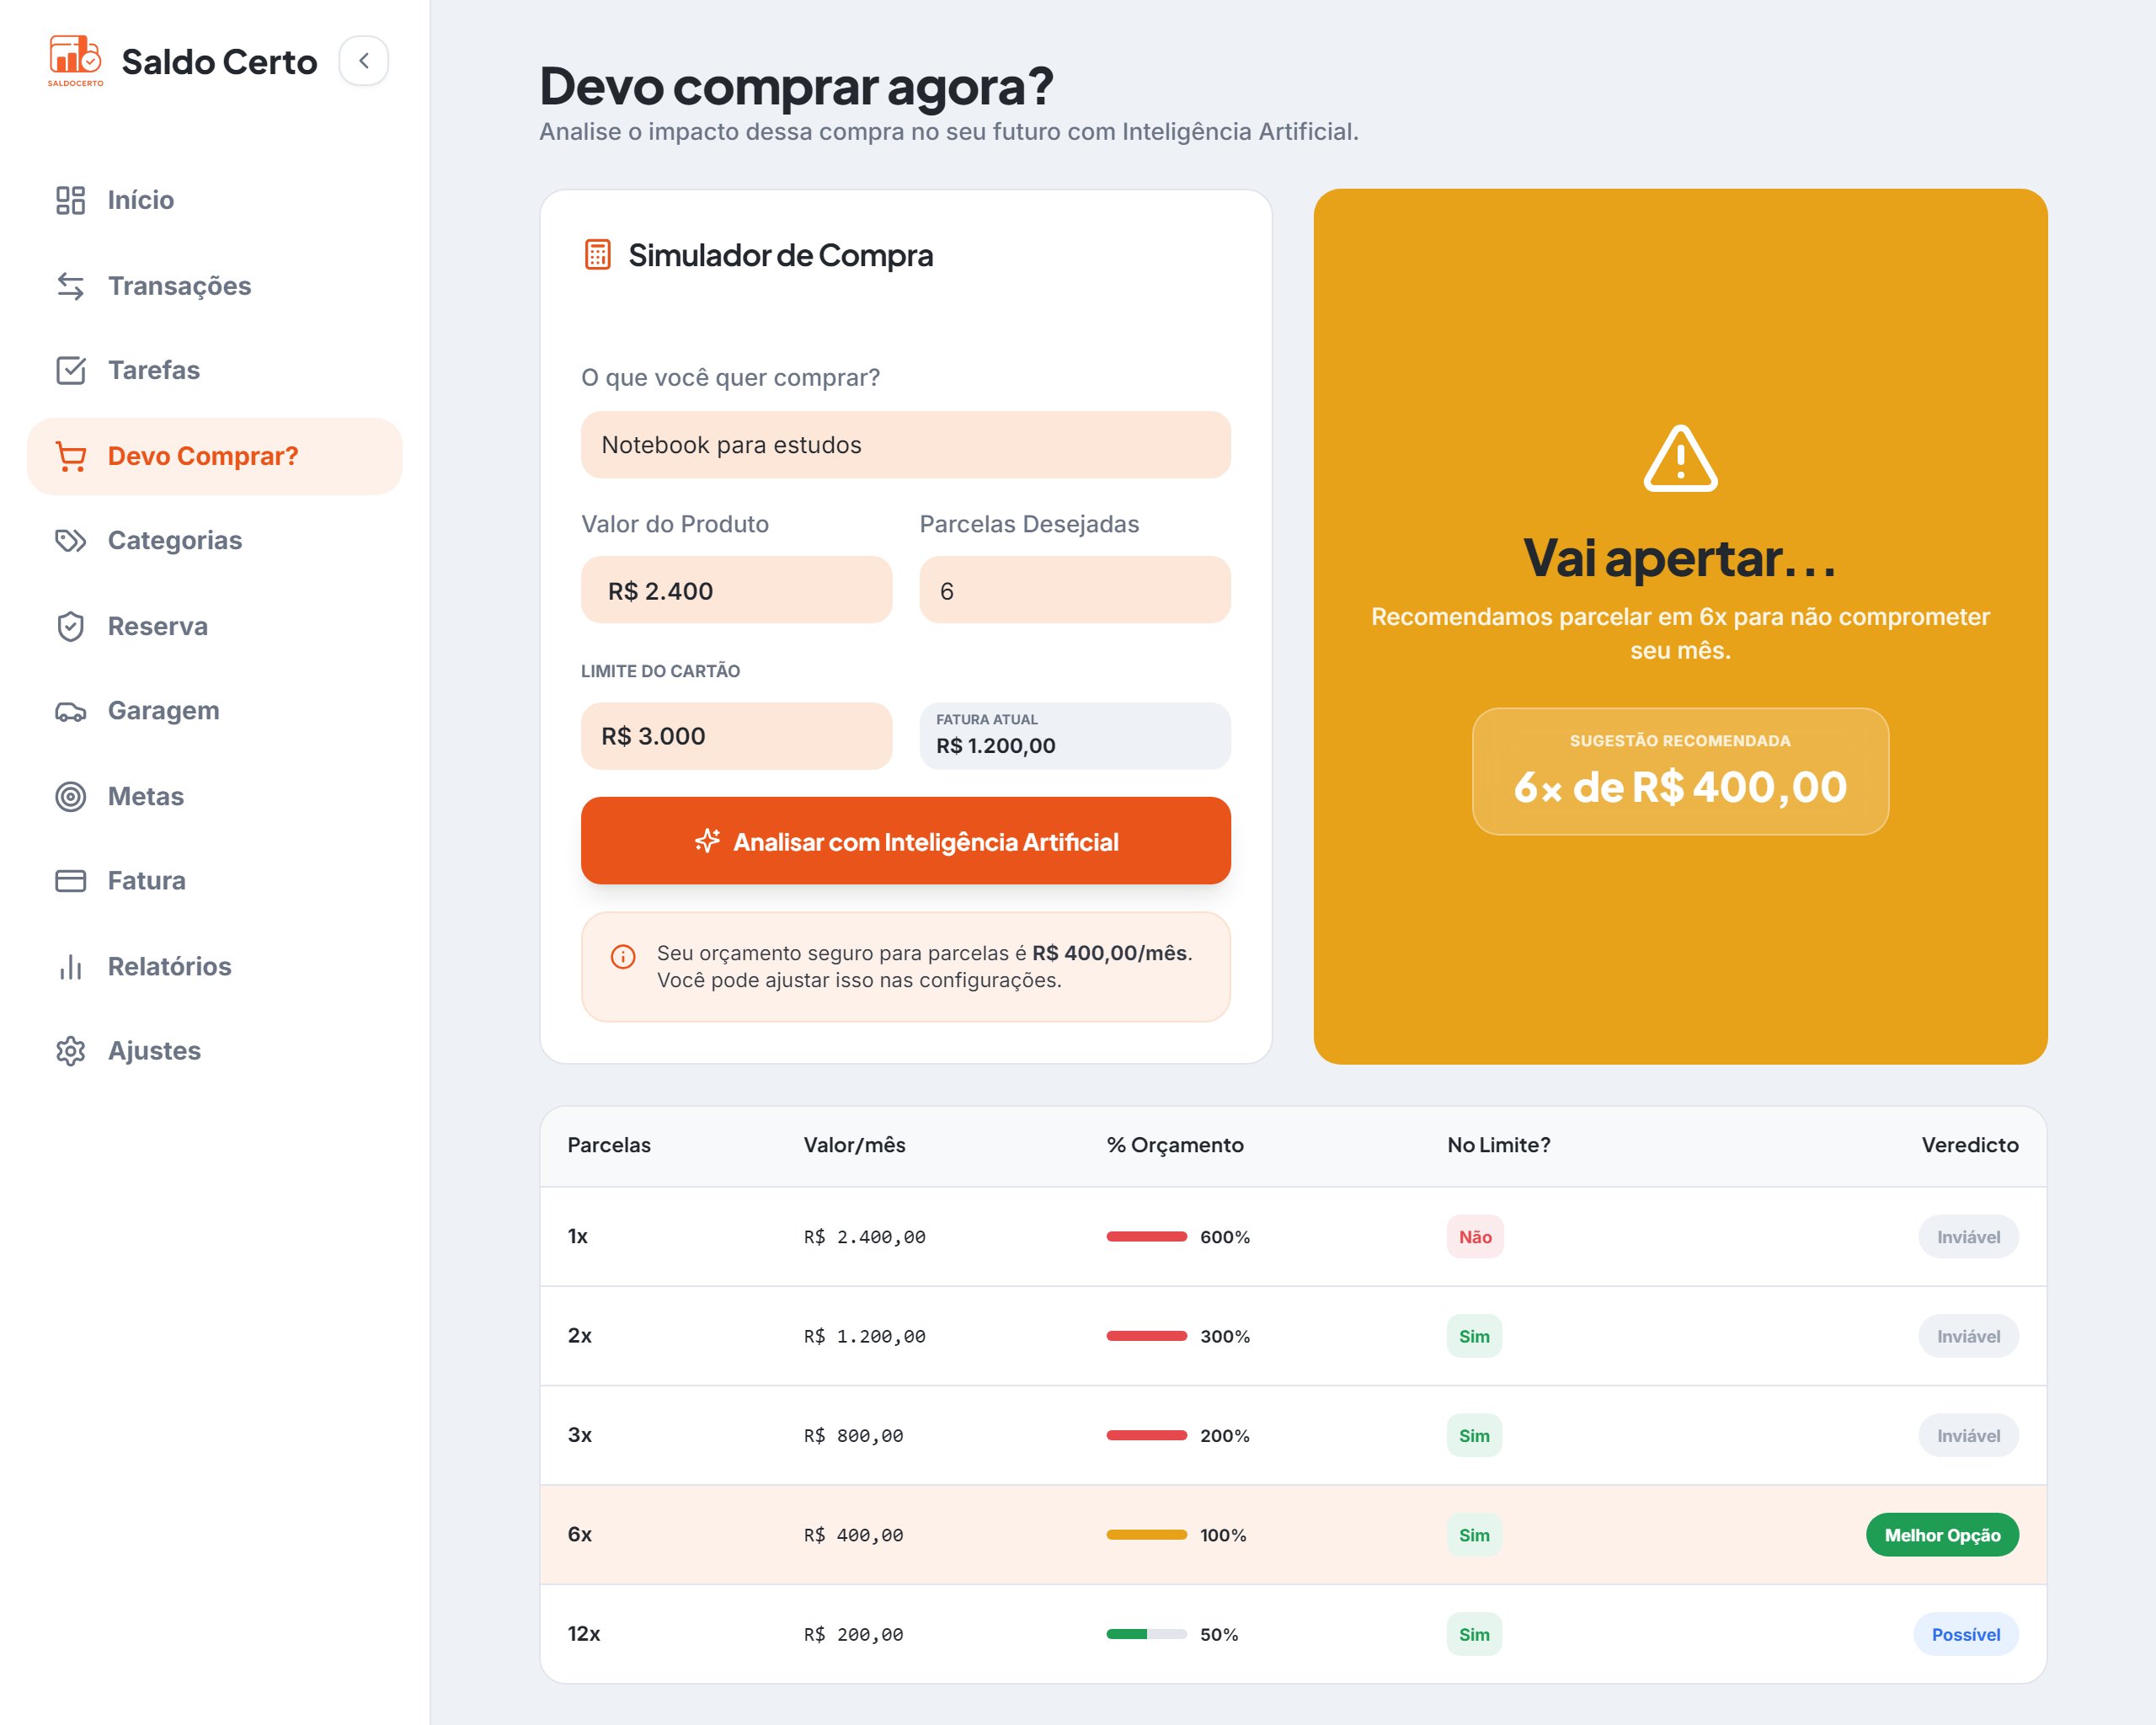The image size is (2156, 1725).
Task: Edit the Parcelas Desejadas field
Action: point(1074,590)
